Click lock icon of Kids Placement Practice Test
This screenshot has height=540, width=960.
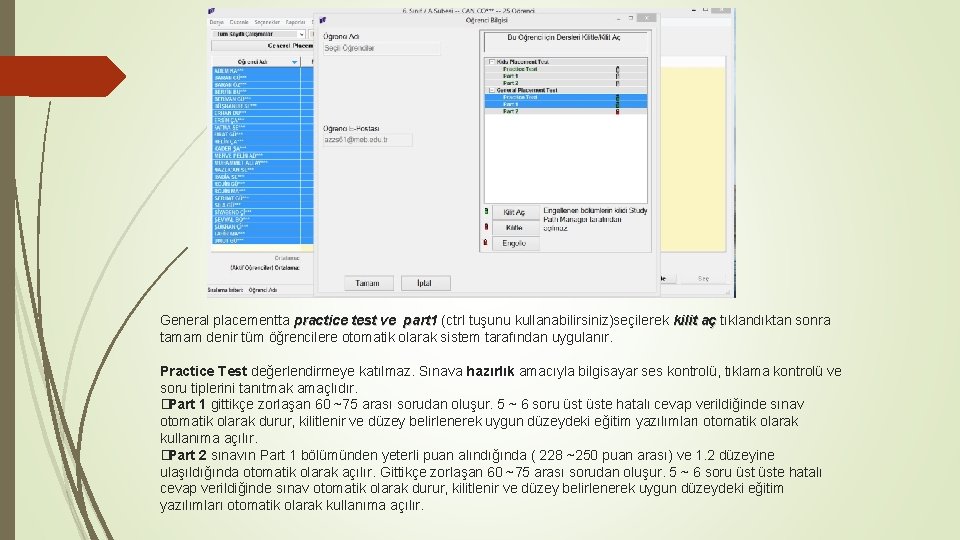pyautogui.click(x=617, y=69)
